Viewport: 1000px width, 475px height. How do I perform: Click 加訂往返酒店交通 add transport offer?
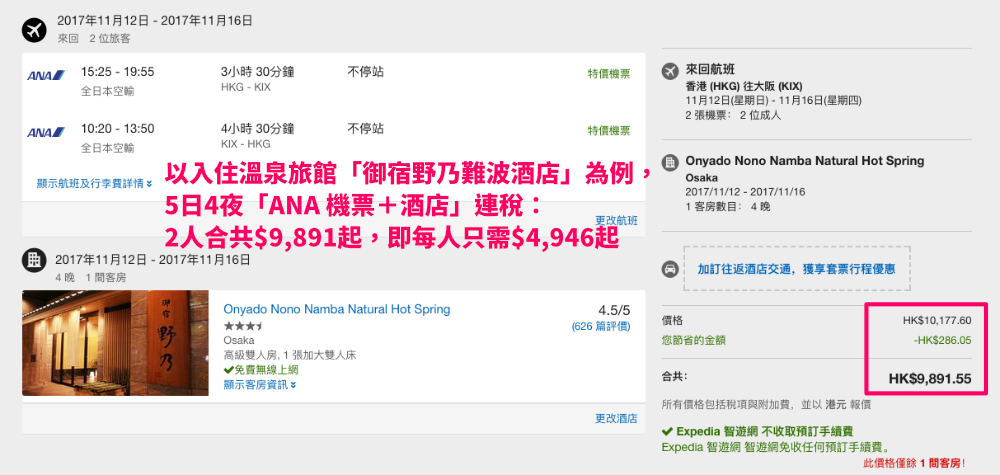[797, 268]
